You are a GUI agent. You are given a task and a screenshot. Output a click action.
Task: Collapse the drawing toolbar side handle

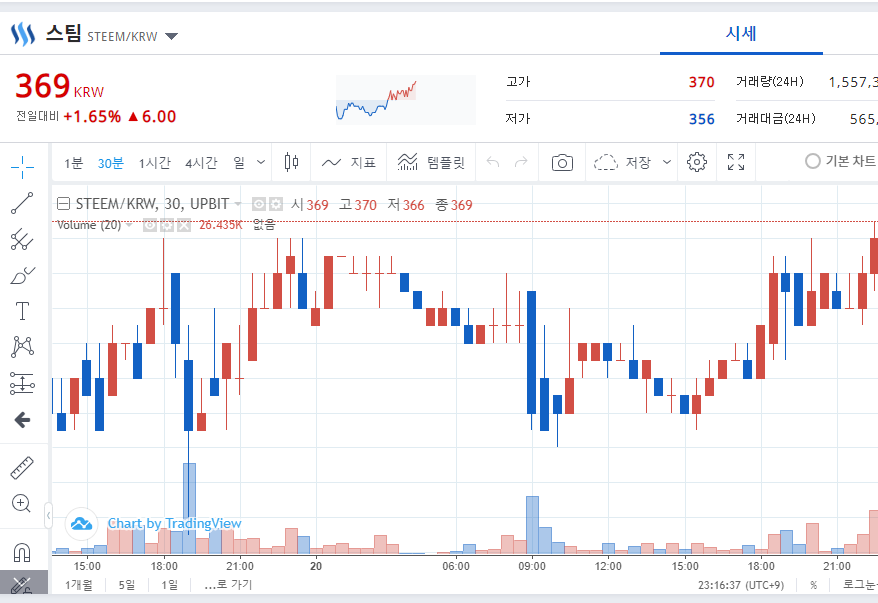48,515
